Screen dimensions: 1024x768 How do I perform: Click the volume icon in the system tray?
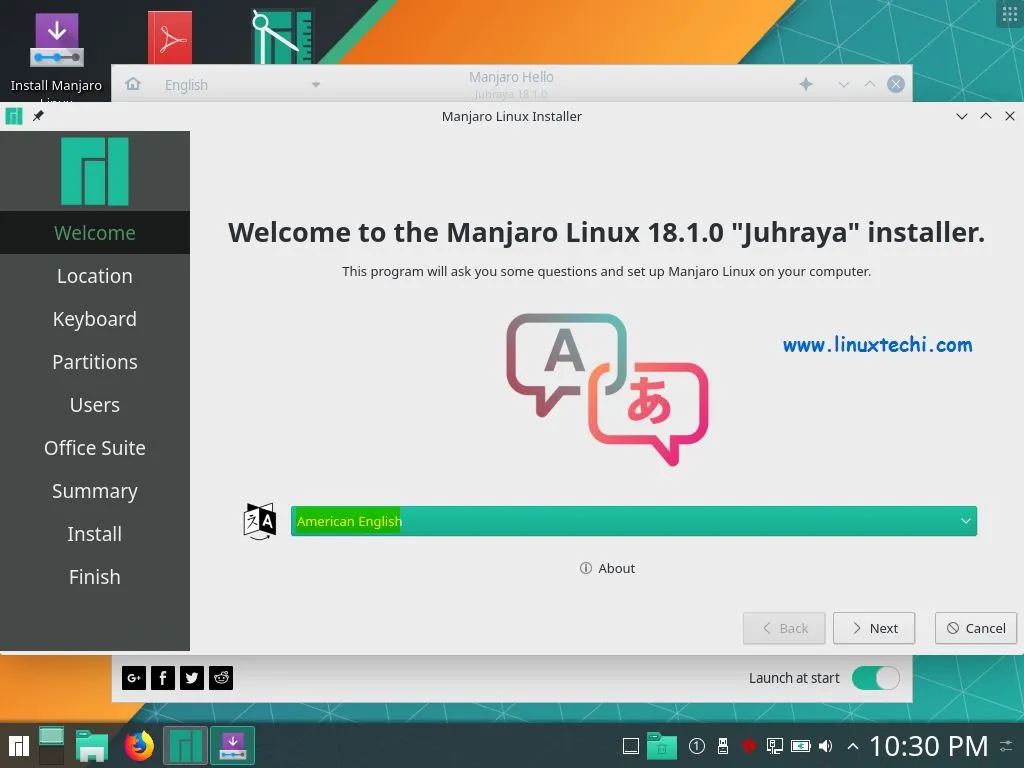click(824, 745)
